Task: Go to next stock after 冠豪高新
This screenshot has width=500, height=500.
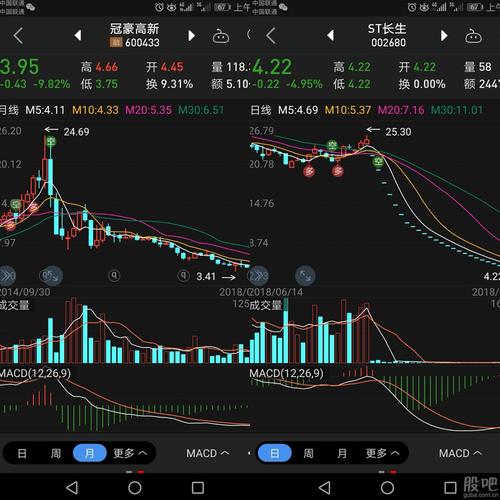Action: click(191, 35)
